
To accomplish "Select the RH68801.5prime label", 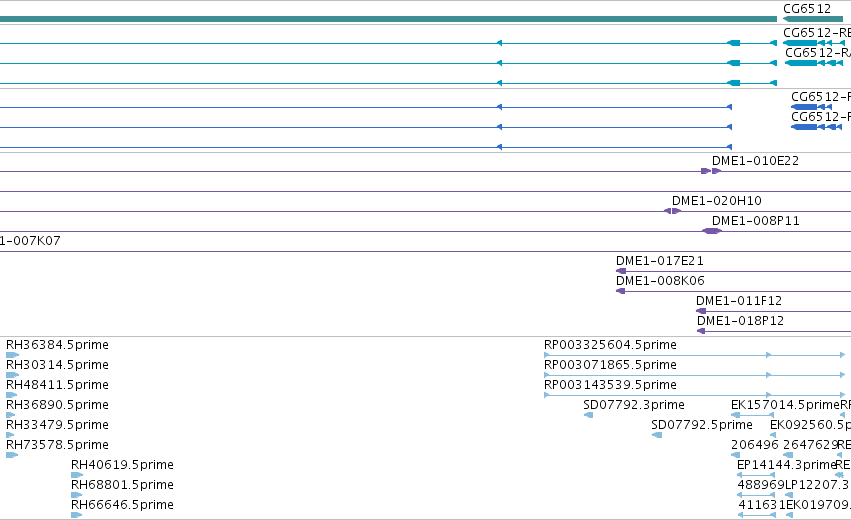I will (122, 486).
